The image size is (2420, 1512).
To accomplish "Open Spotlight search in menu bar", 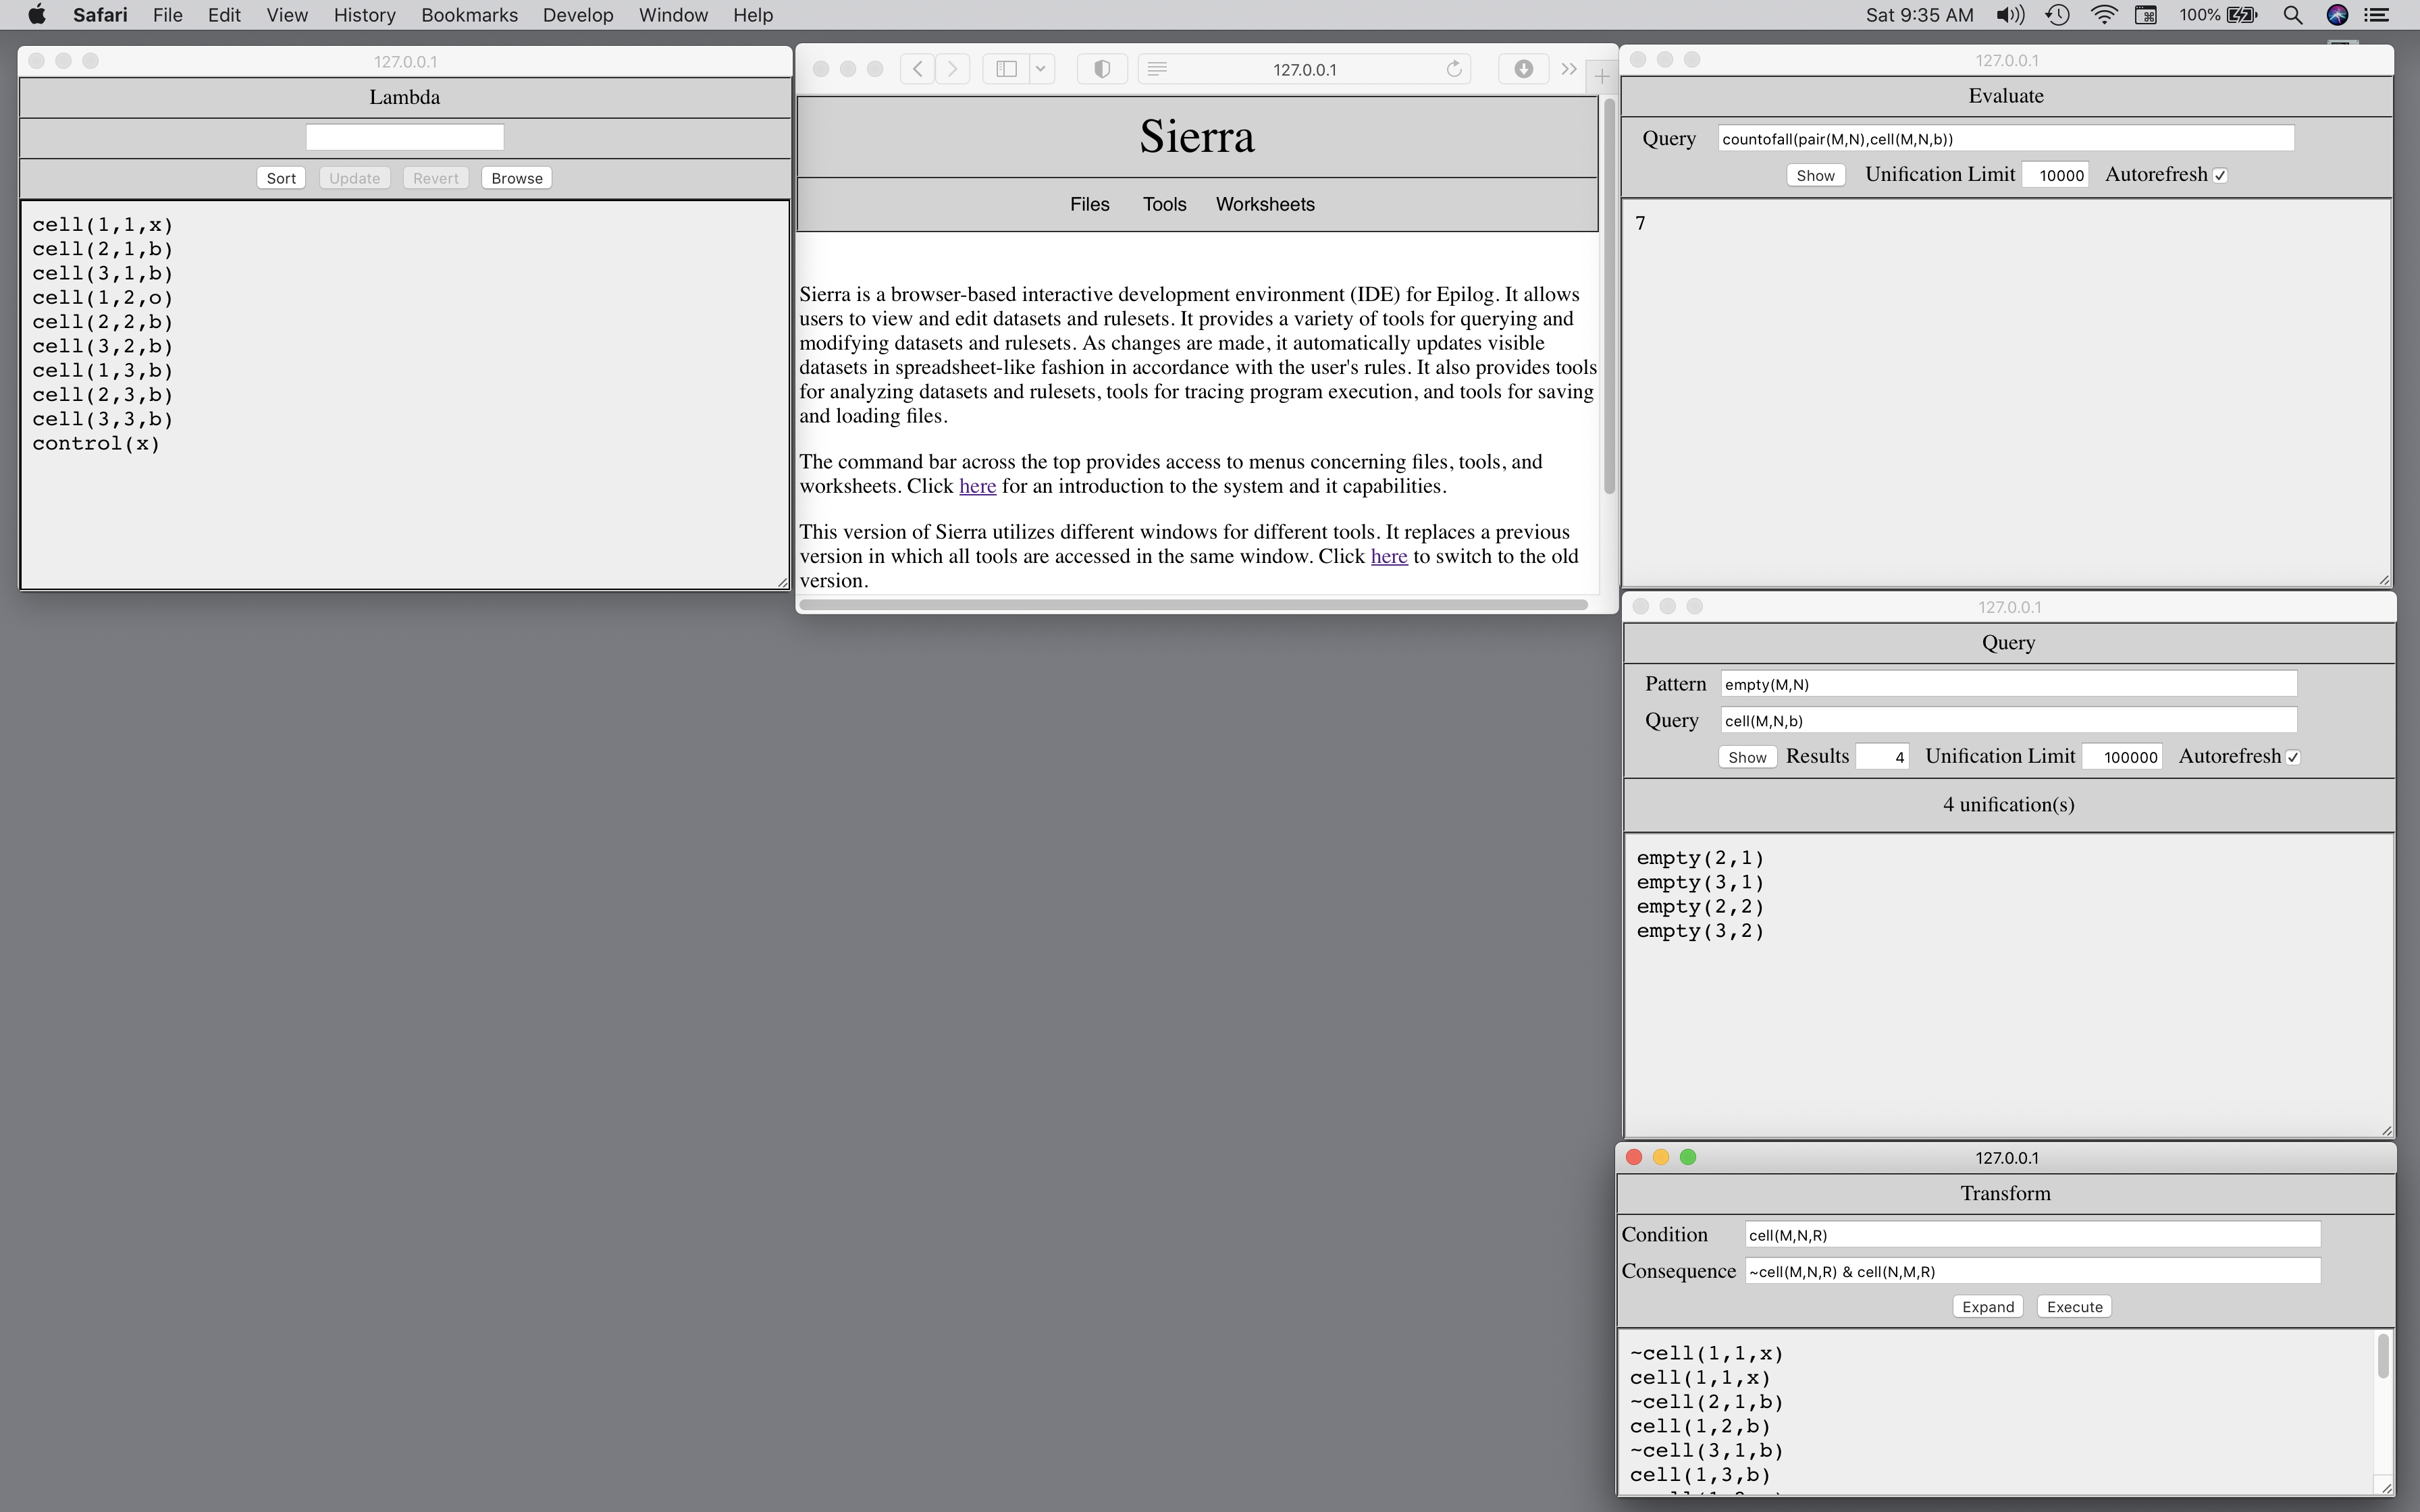I will click(x=2293, y=15).
